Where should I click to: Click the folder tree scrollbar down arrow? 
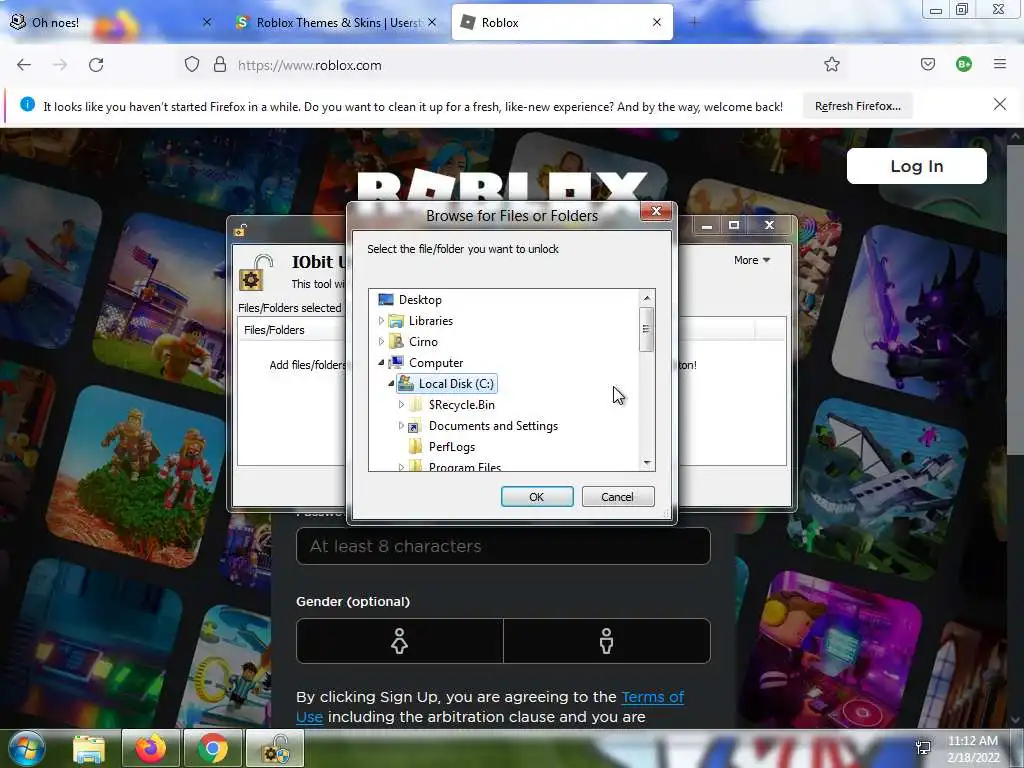(647, 463)
